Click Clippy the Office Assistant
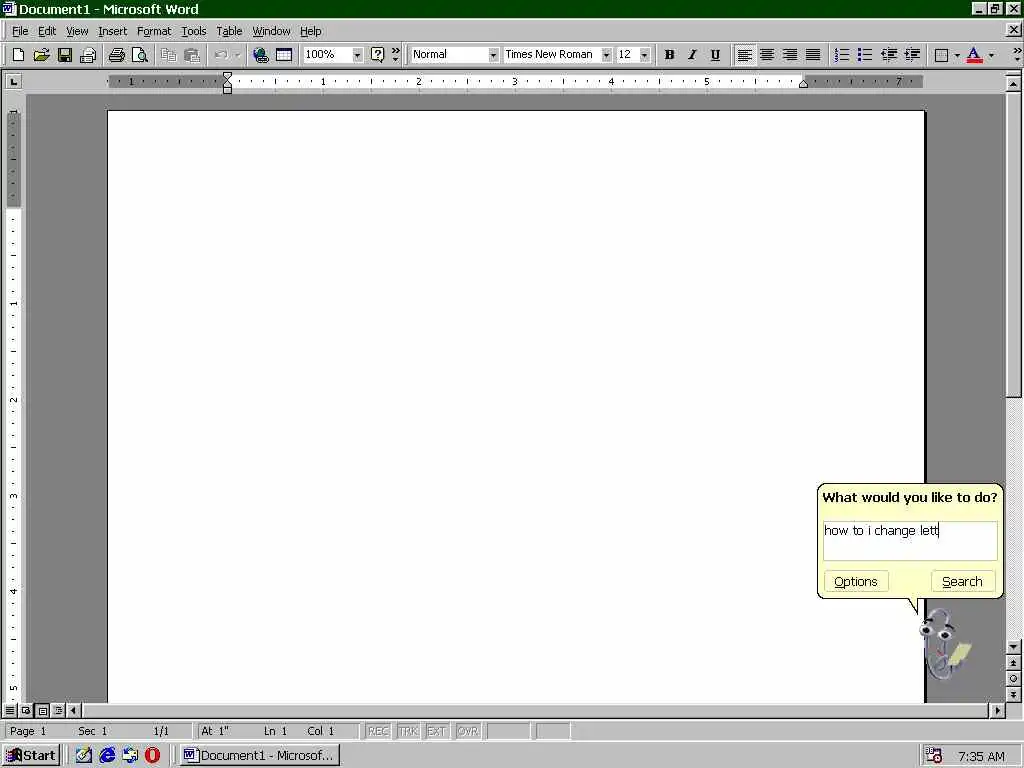1024x768 pixels. coord(944,643)
